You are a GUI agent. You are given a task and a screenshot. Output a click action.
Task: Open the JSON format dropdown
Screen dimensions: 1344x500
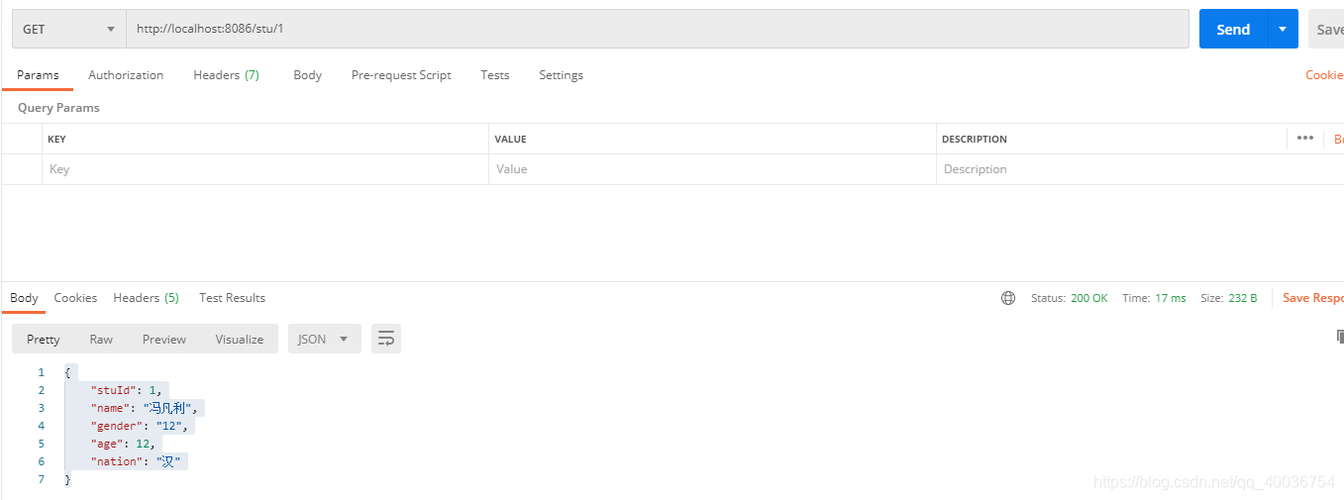324,339
